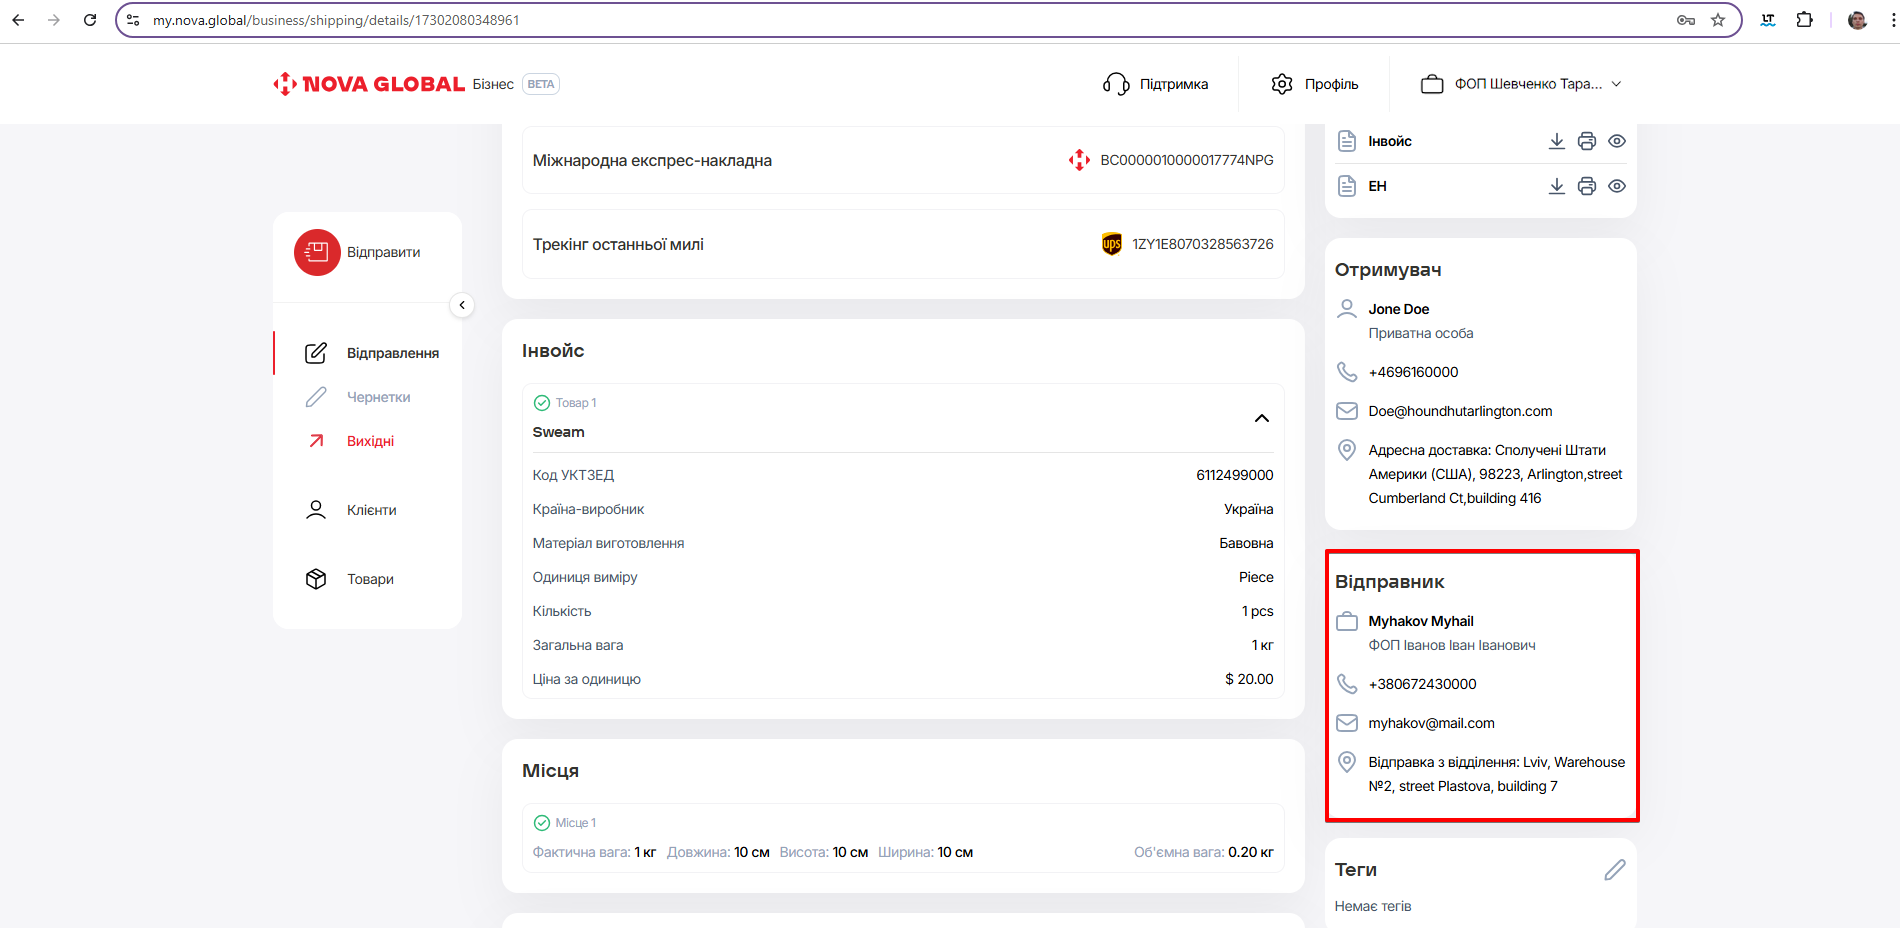The width and height of the screenshot is (1900, 928).
Task: Open Профіль settings
Action: click(x=1315, y=84)
